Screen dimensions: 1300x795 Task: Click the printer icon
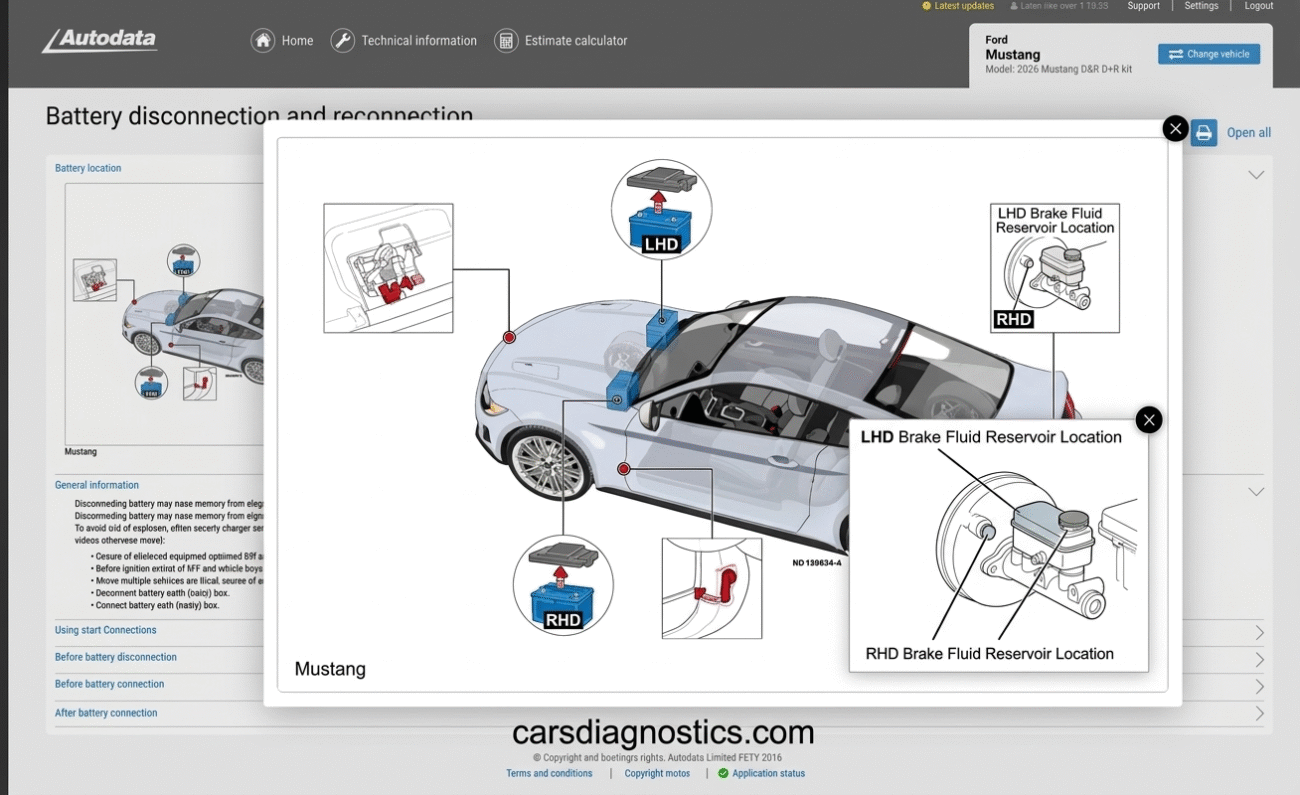coord(1204,133)
